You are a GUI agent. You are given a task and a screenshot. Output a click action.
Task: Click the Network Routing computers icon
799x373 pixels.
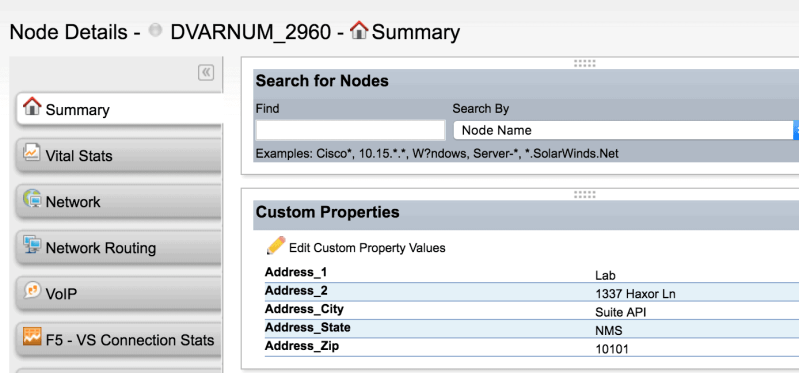(x=32, y=245)
